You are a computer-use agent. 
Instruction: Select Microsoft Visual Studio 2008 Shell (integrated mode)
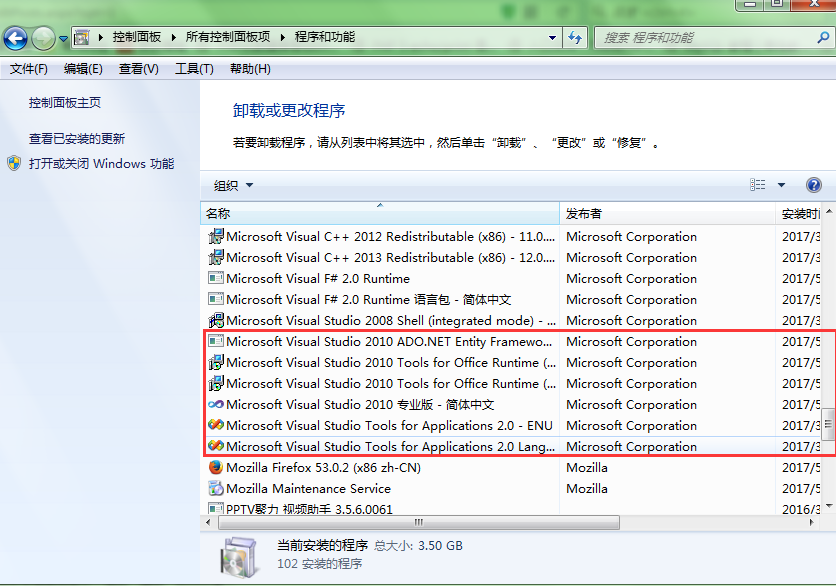click(x=391, y=320)
